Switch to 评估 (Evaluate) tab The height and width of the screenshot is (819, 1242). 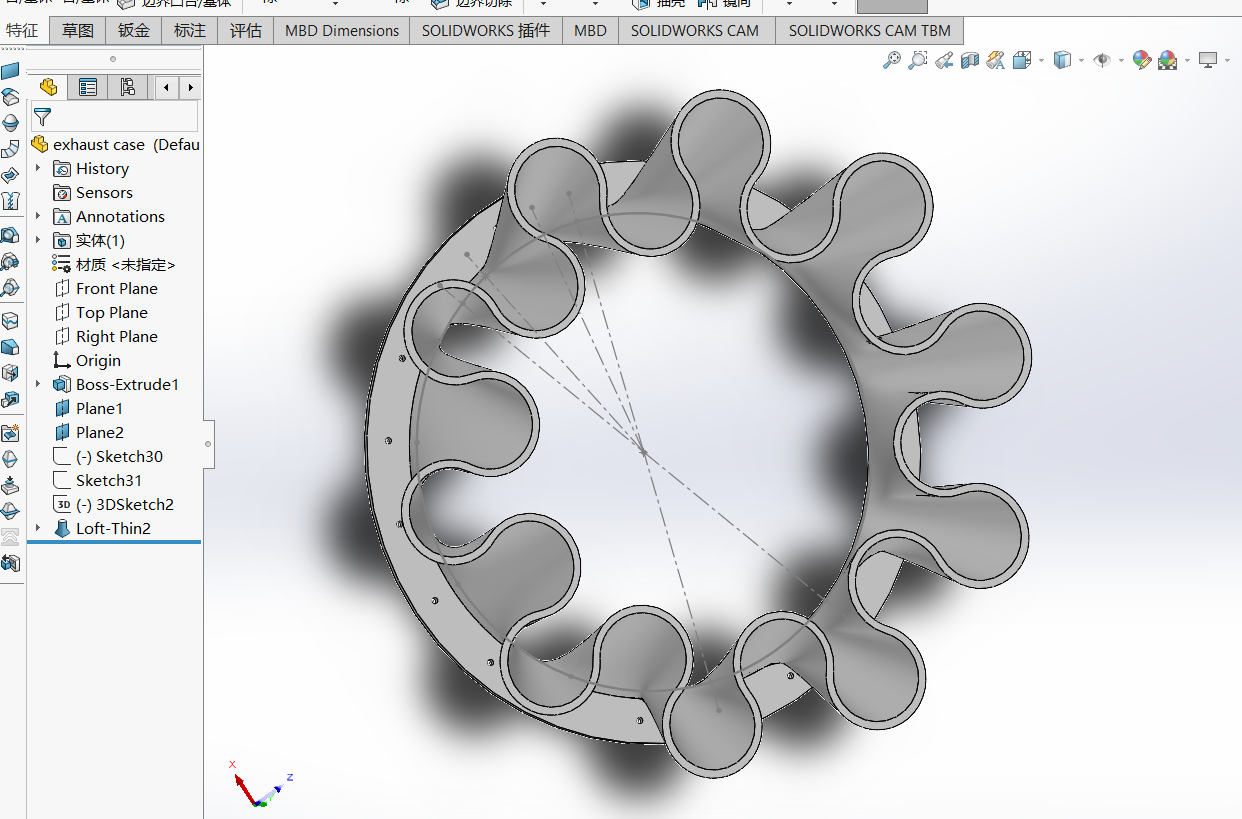(x=245, y=31)
